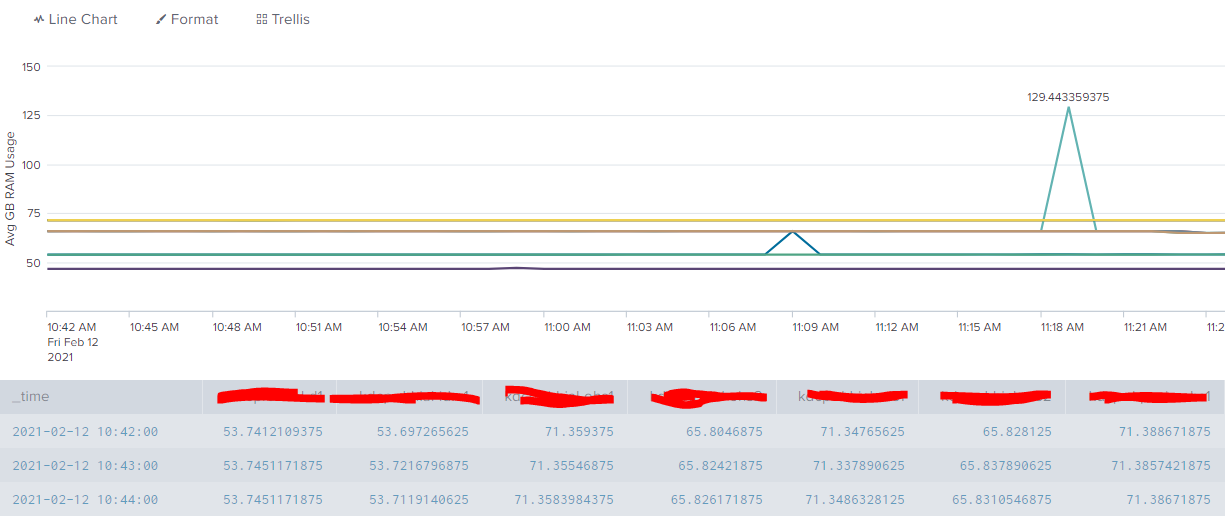Image resolution: width=1225 pixels, height=516 pixels.
Task: Select cell value 65.828125
Action: [x=1016, y=432]
